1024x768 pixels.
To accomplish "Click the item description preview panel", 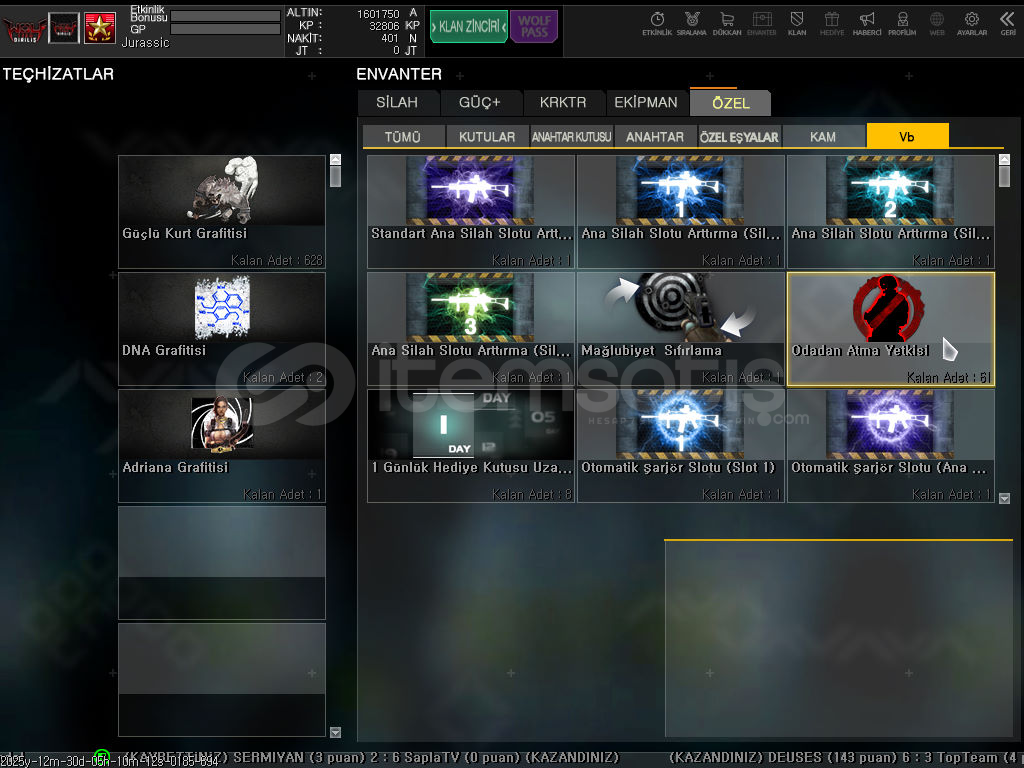I will coord(839,639).
